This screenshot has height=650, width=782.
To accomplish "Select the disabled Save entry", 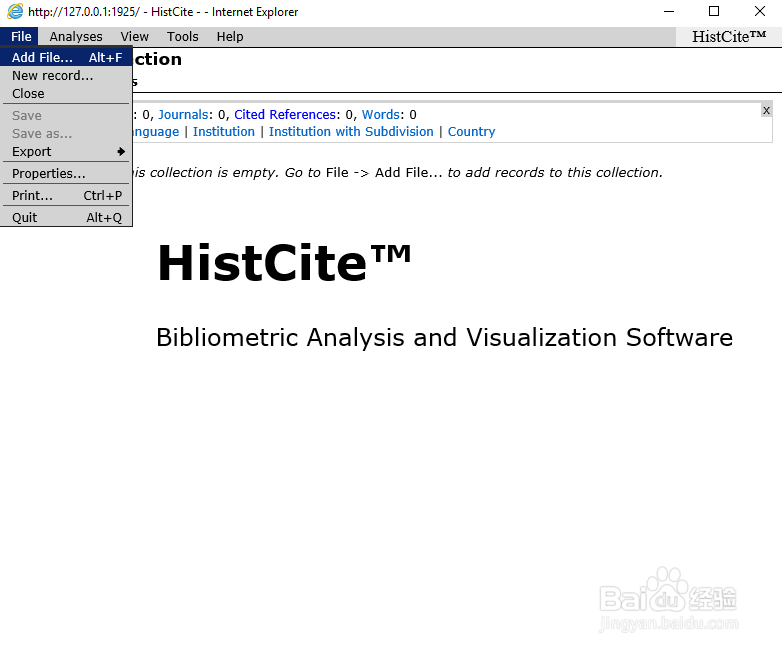I will (x=66, y=115).
